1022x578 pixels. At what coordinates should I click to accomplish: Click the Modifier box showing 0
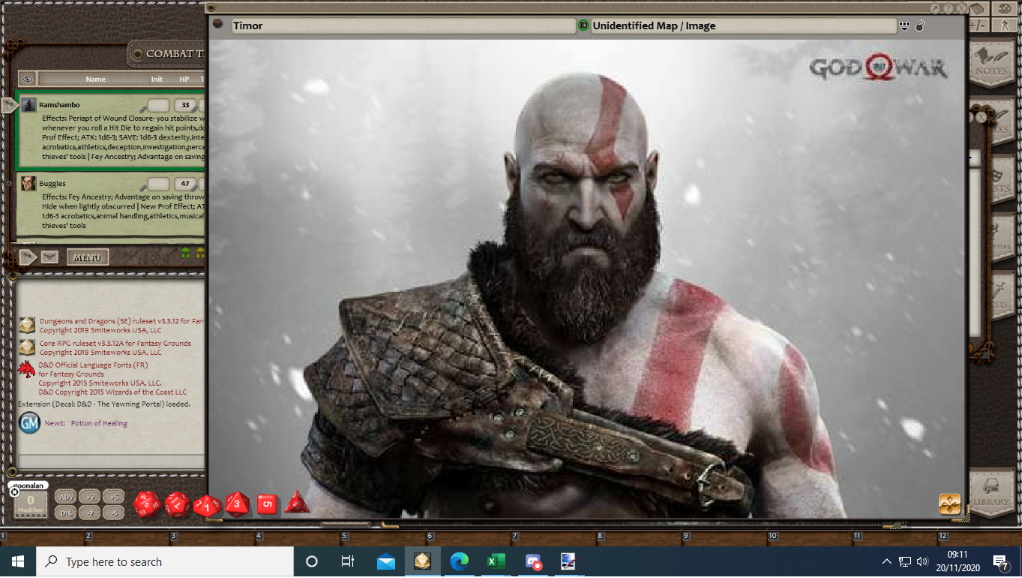30,504
